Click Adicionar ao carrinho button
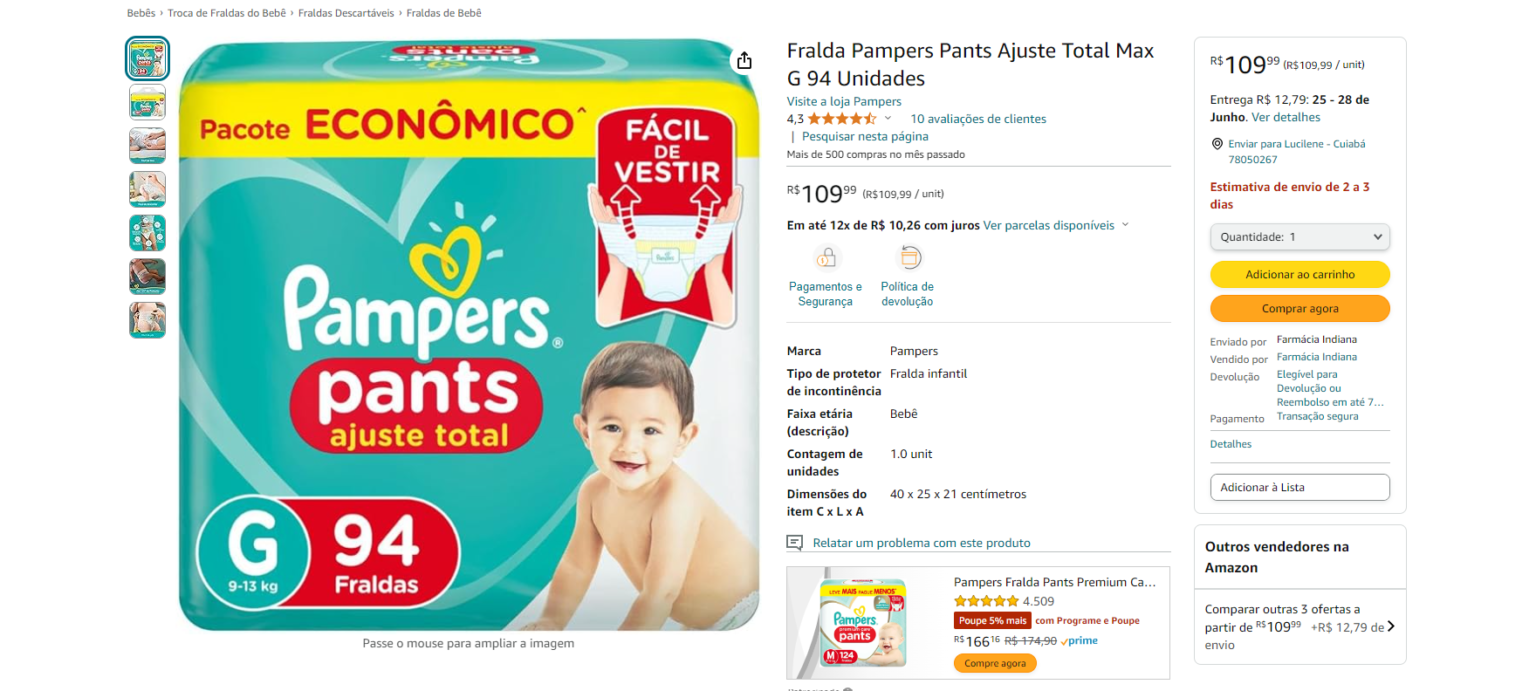The image size is (1536, 691). [x=1300, y=274]
